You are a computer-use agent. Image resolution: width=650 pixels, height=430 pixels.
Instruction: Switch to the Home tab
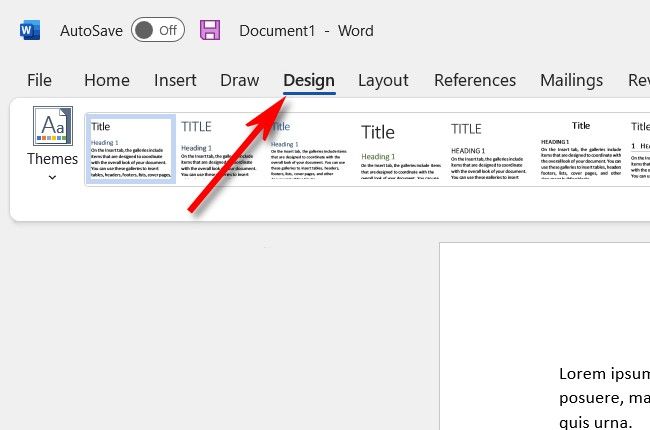pyautogui.click(x=107, y=80)
